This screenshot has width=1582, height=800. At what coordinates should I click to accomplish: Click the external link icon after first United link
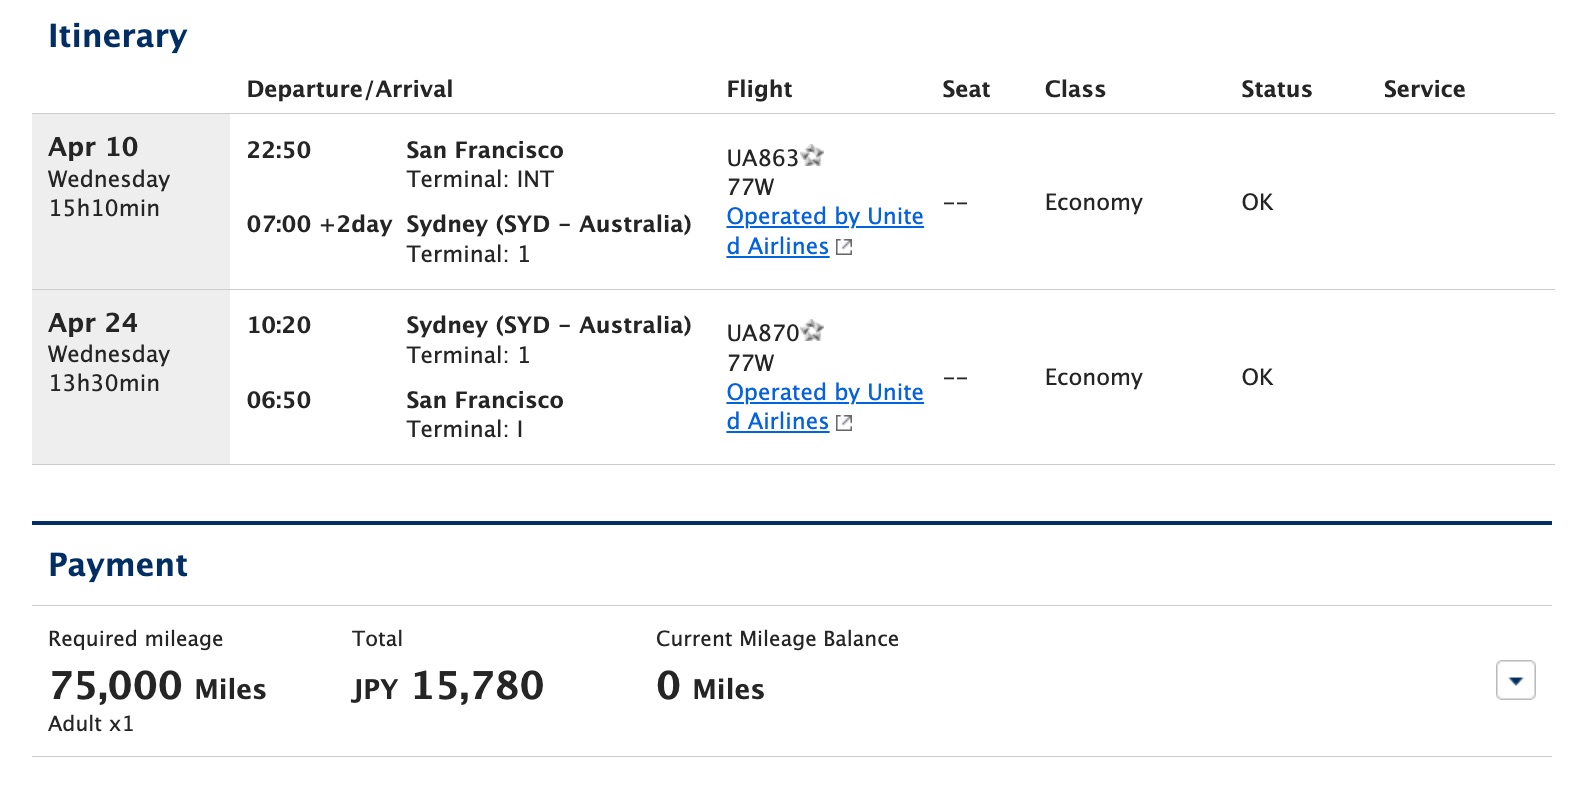843,247
